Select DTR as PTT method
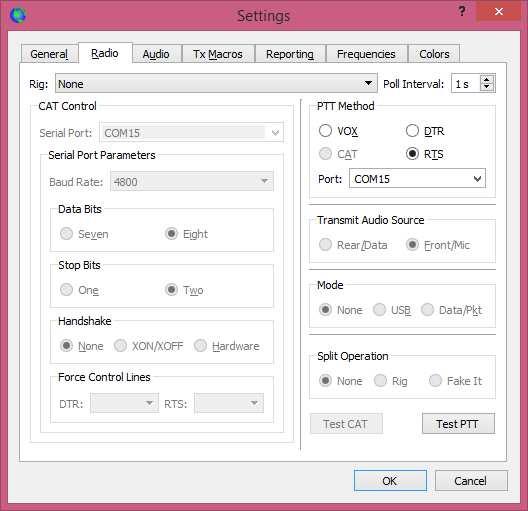Image resolution: width=528 pixels, height=511 pixels. 425,131
